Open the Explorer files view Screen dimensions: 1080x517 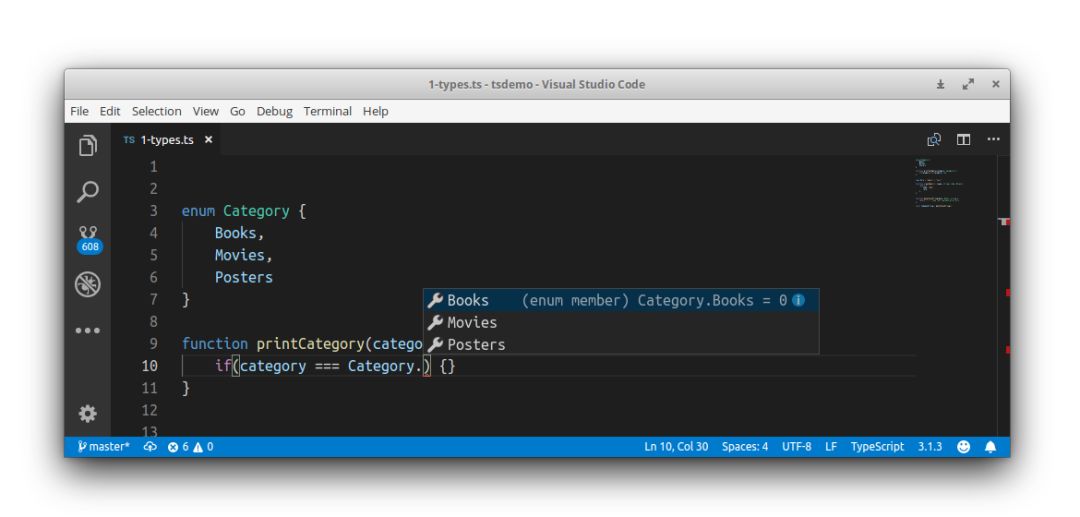tap(88, 146)
